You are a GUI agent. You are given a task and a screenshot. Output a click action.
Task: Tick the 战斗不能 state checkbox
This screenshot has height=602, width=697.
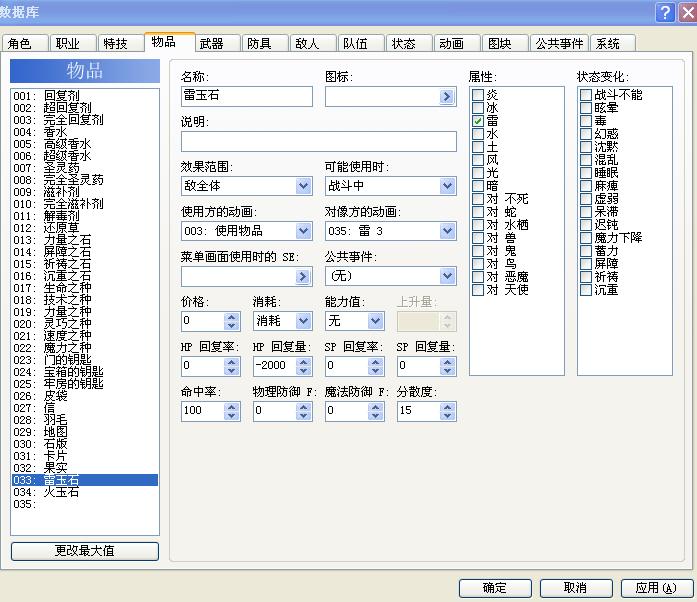(586, 95)
